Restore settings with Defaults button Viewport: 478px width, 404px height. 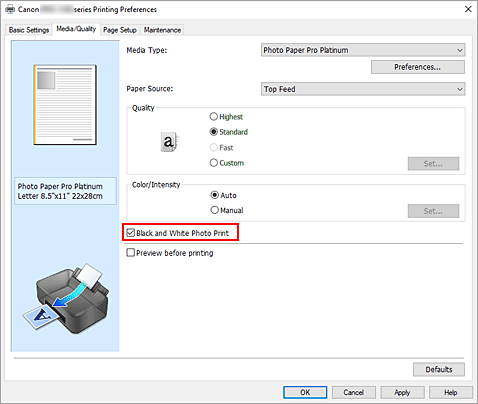coord(439,369)
